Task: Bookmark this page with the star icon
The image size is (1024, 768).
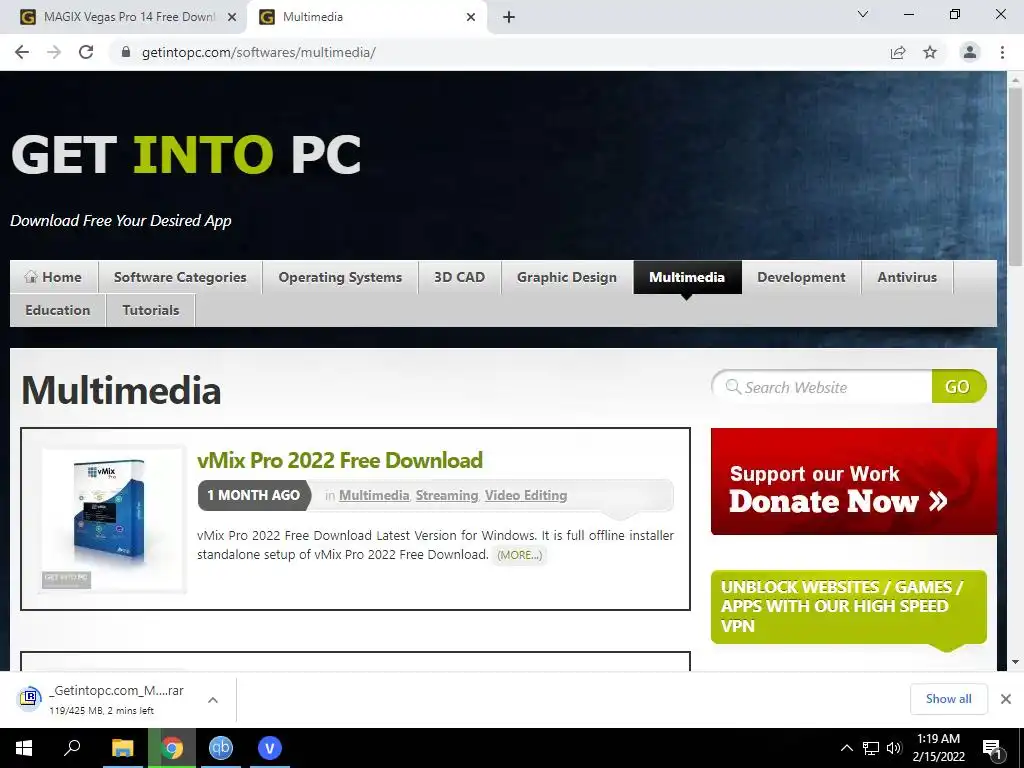Action: 930,52
